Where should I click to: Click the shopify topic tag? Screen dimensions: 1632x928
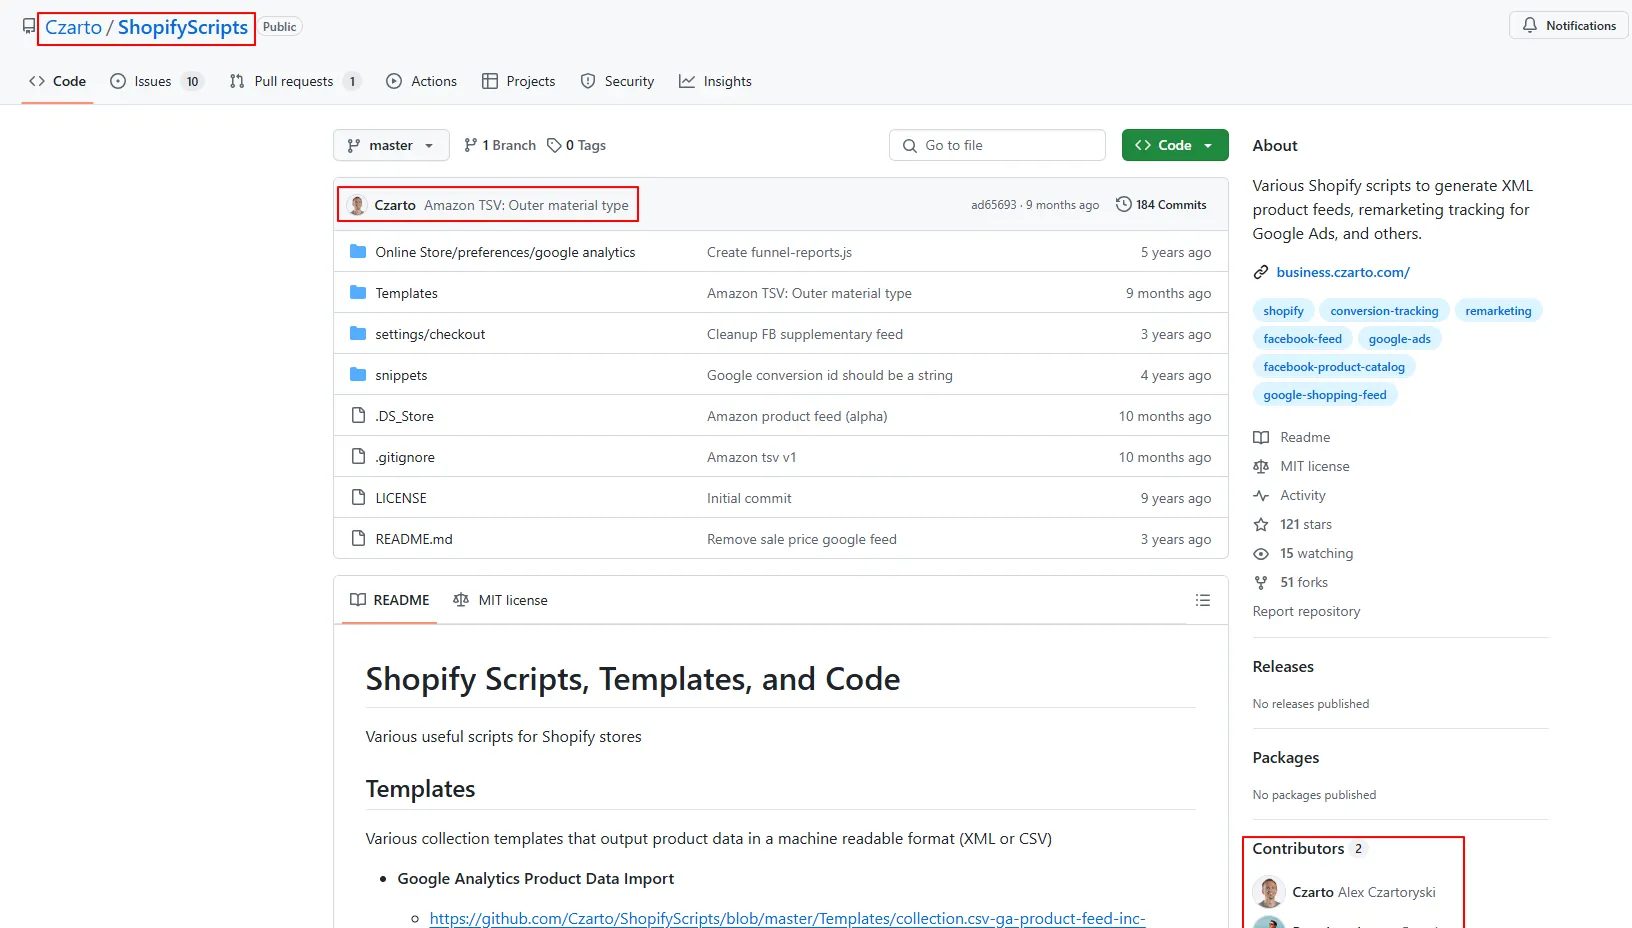(x=1283, y=311)
